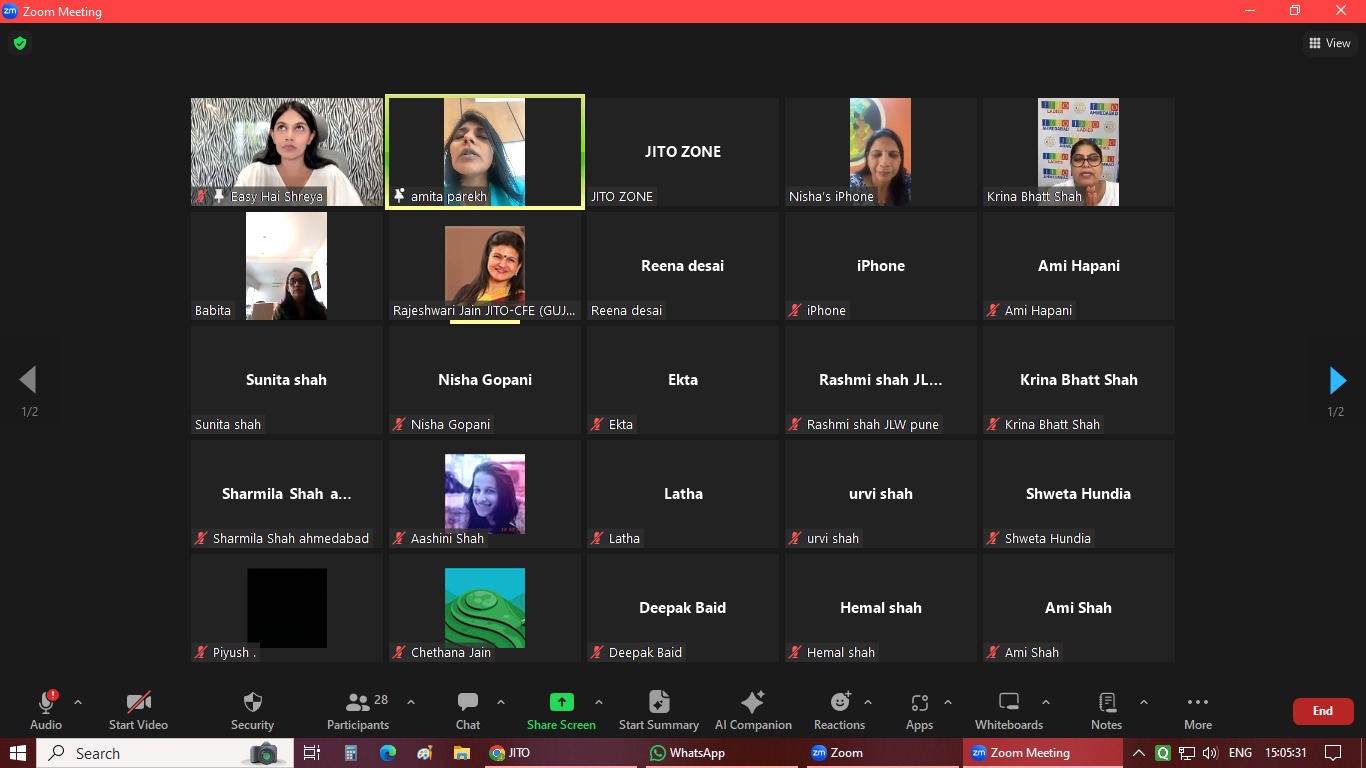The height and width of the screenshot is (768, 1366).
Task: Expand the caret next to Participants
Action: [410, 702]
